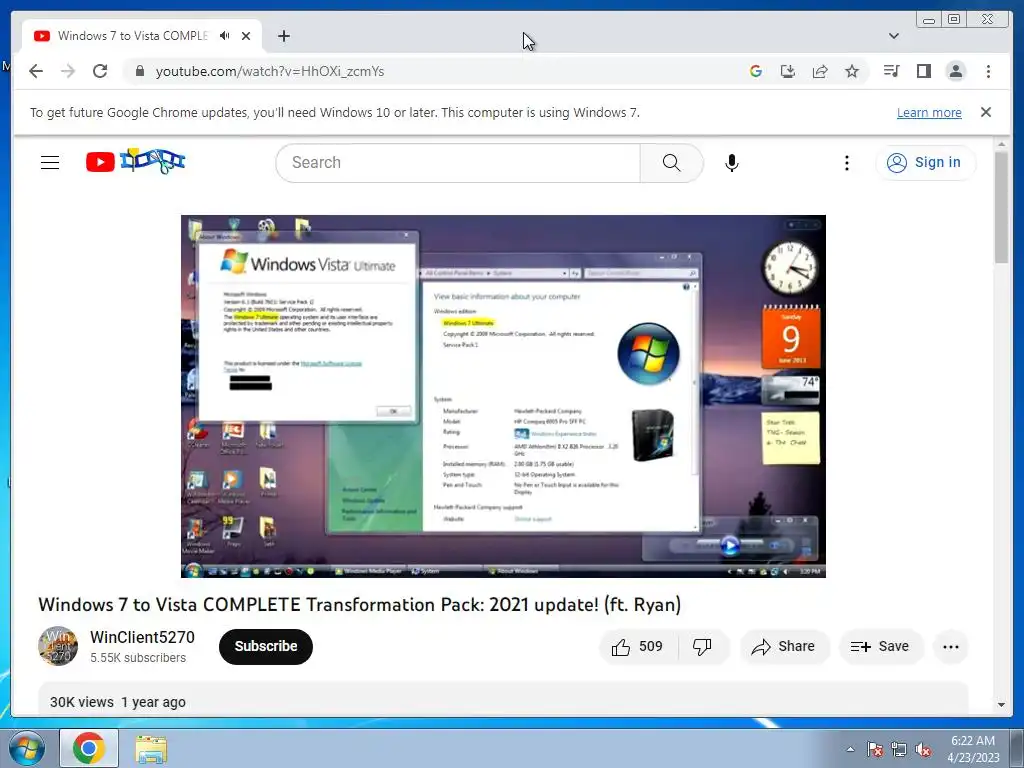Open Chrome three-dot menu

pyautogui.click(x=988, y=71)
